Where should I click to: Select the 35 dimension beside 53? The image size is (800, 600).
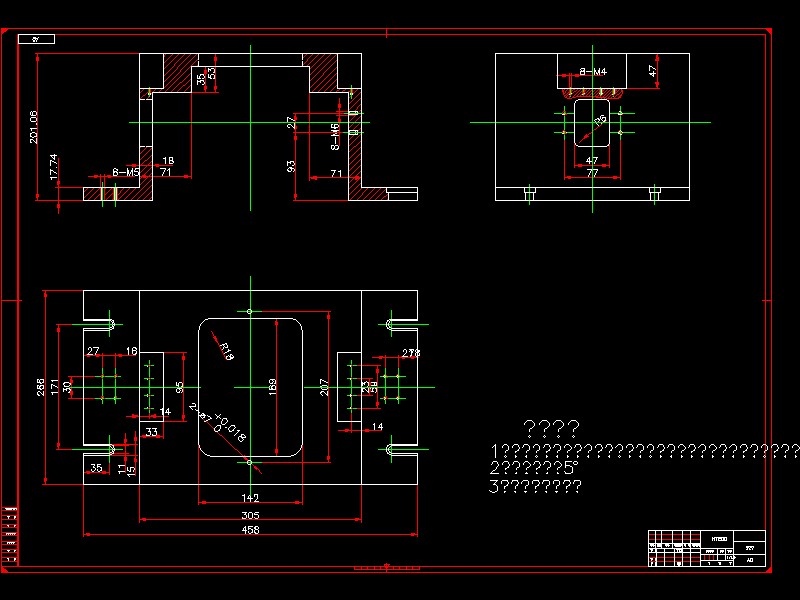[x=201, y=79]
